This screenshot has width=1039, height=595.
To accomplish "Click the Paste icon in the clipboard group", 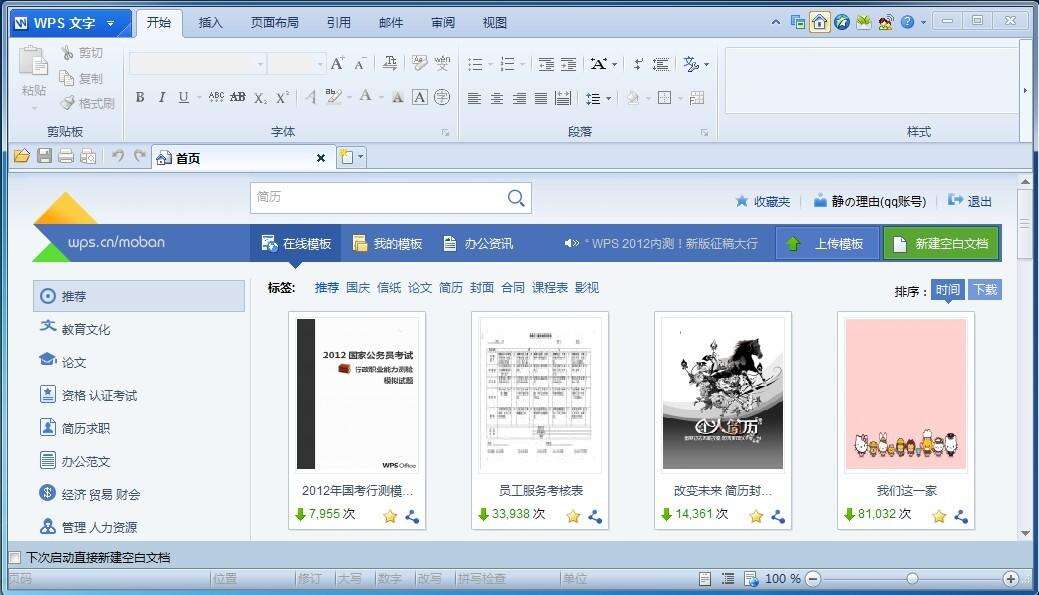I will click(x=33, y=61).
